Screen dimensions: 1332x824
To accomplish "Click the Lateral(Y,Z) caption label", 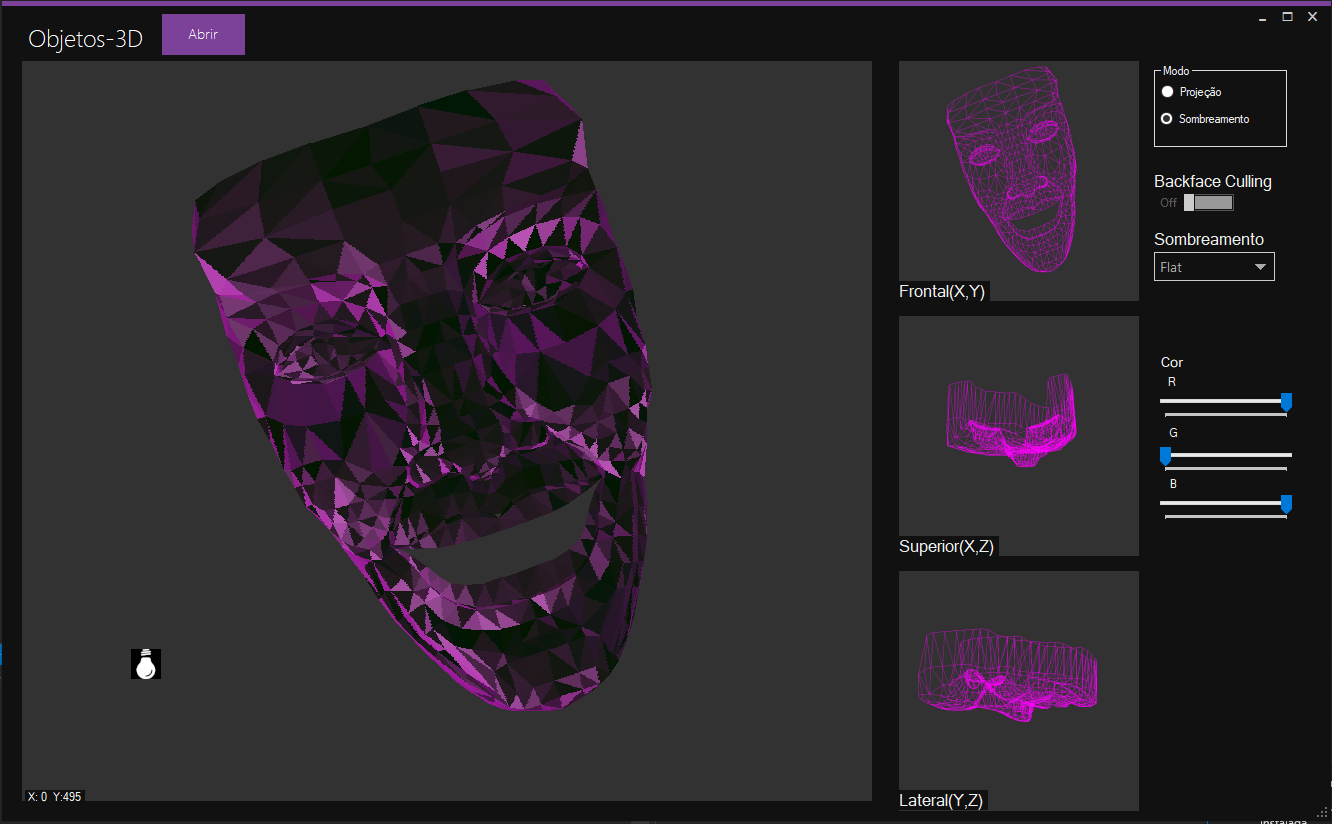I will click(x=941, y=801).
